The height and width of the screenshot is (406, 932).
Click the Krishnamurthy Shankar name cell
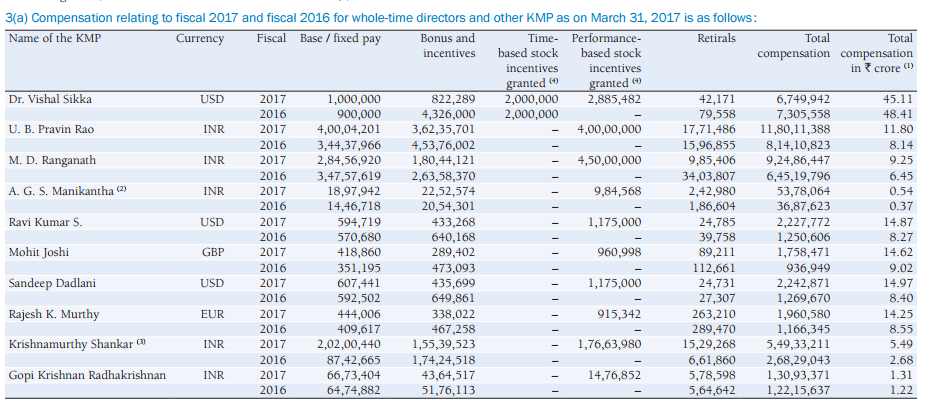tap(71, 344)
